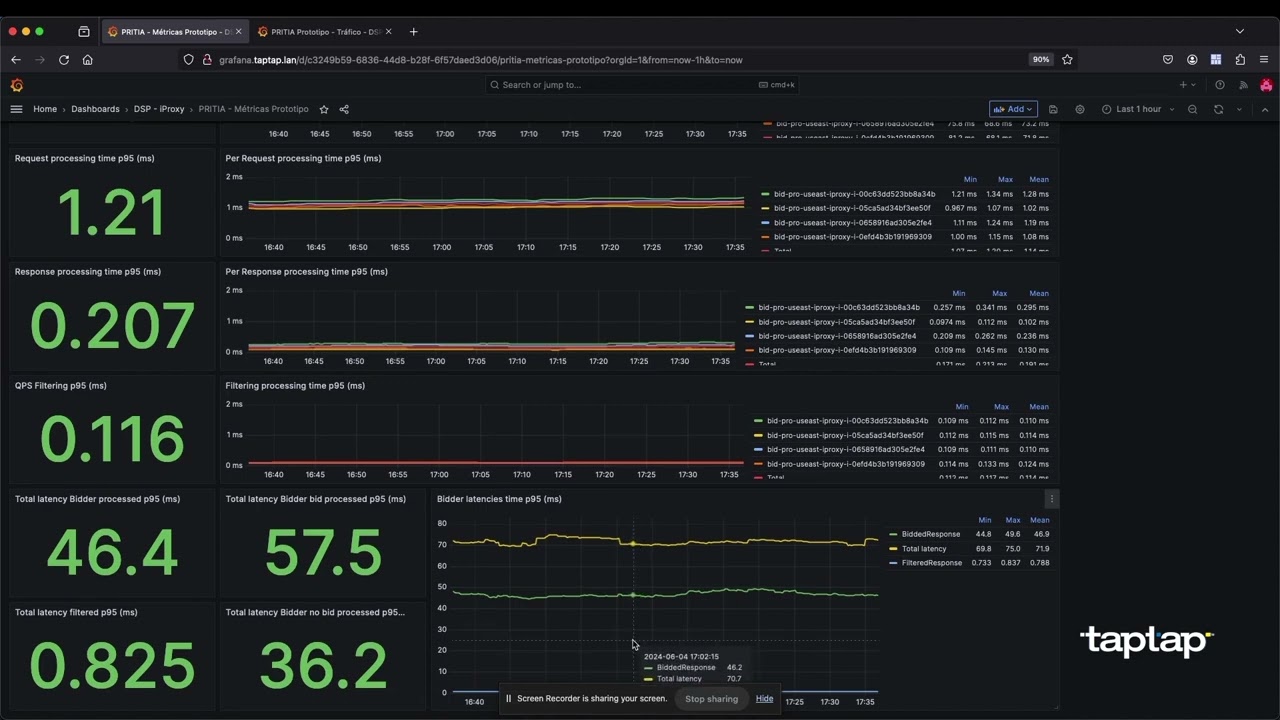Click the Grafana logo icon
The image size is (1280, 720).
click(17, 85)
